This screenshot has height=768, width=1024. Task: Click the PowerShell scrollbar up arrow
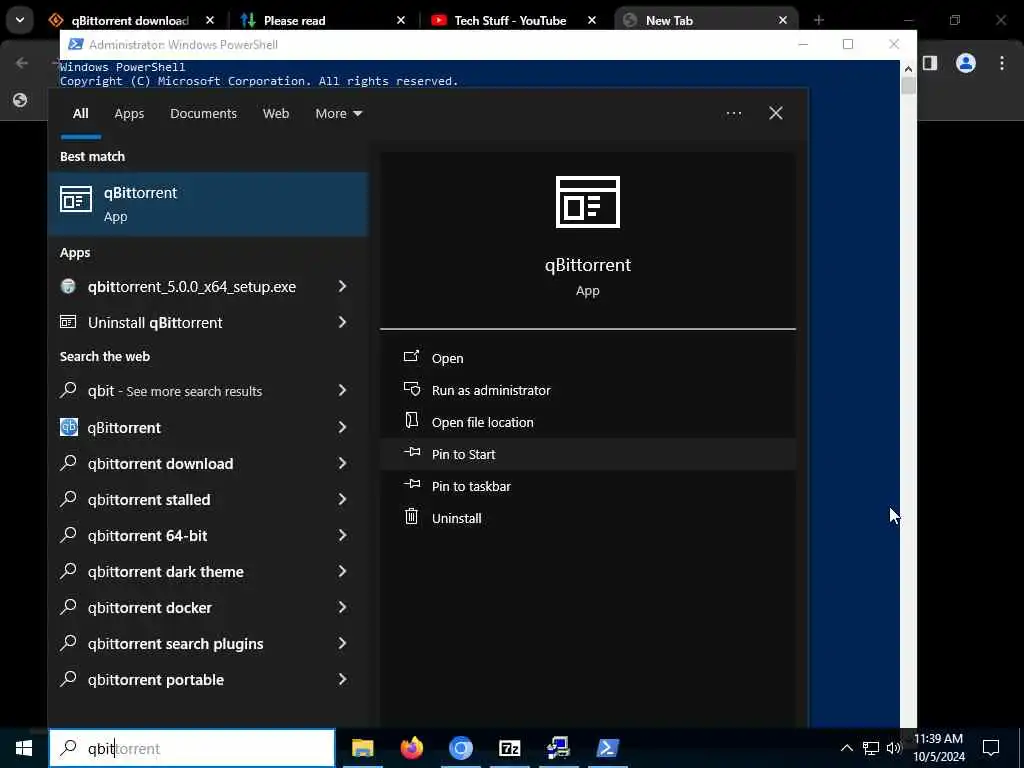(x=908, y=68)
